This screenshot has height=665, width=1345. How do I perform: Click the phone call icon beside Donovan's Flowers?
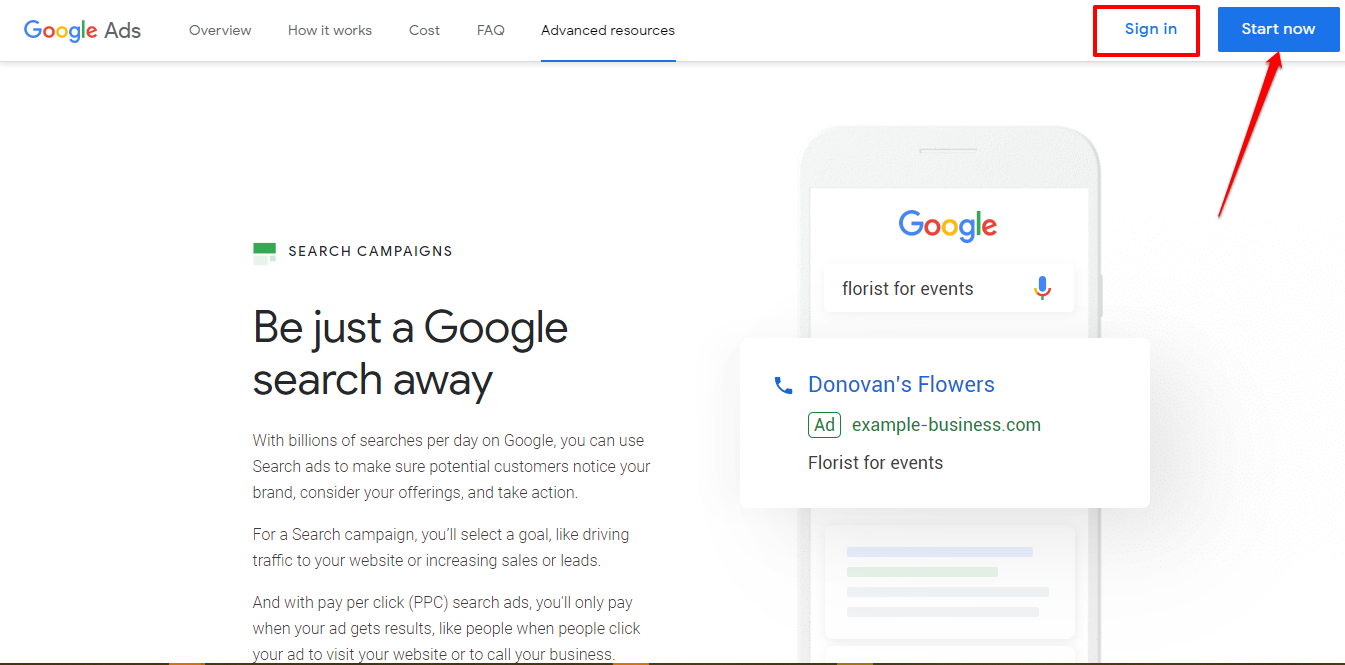[782, 385]
